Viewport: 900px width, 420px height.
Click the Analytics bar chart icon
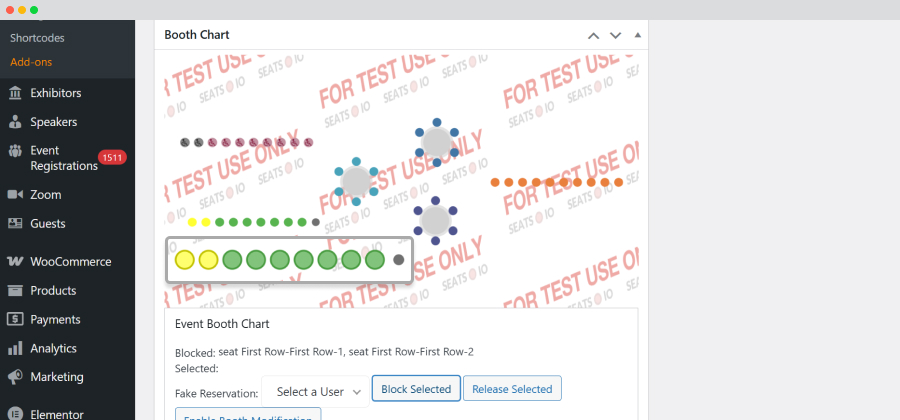click(15, 348)
